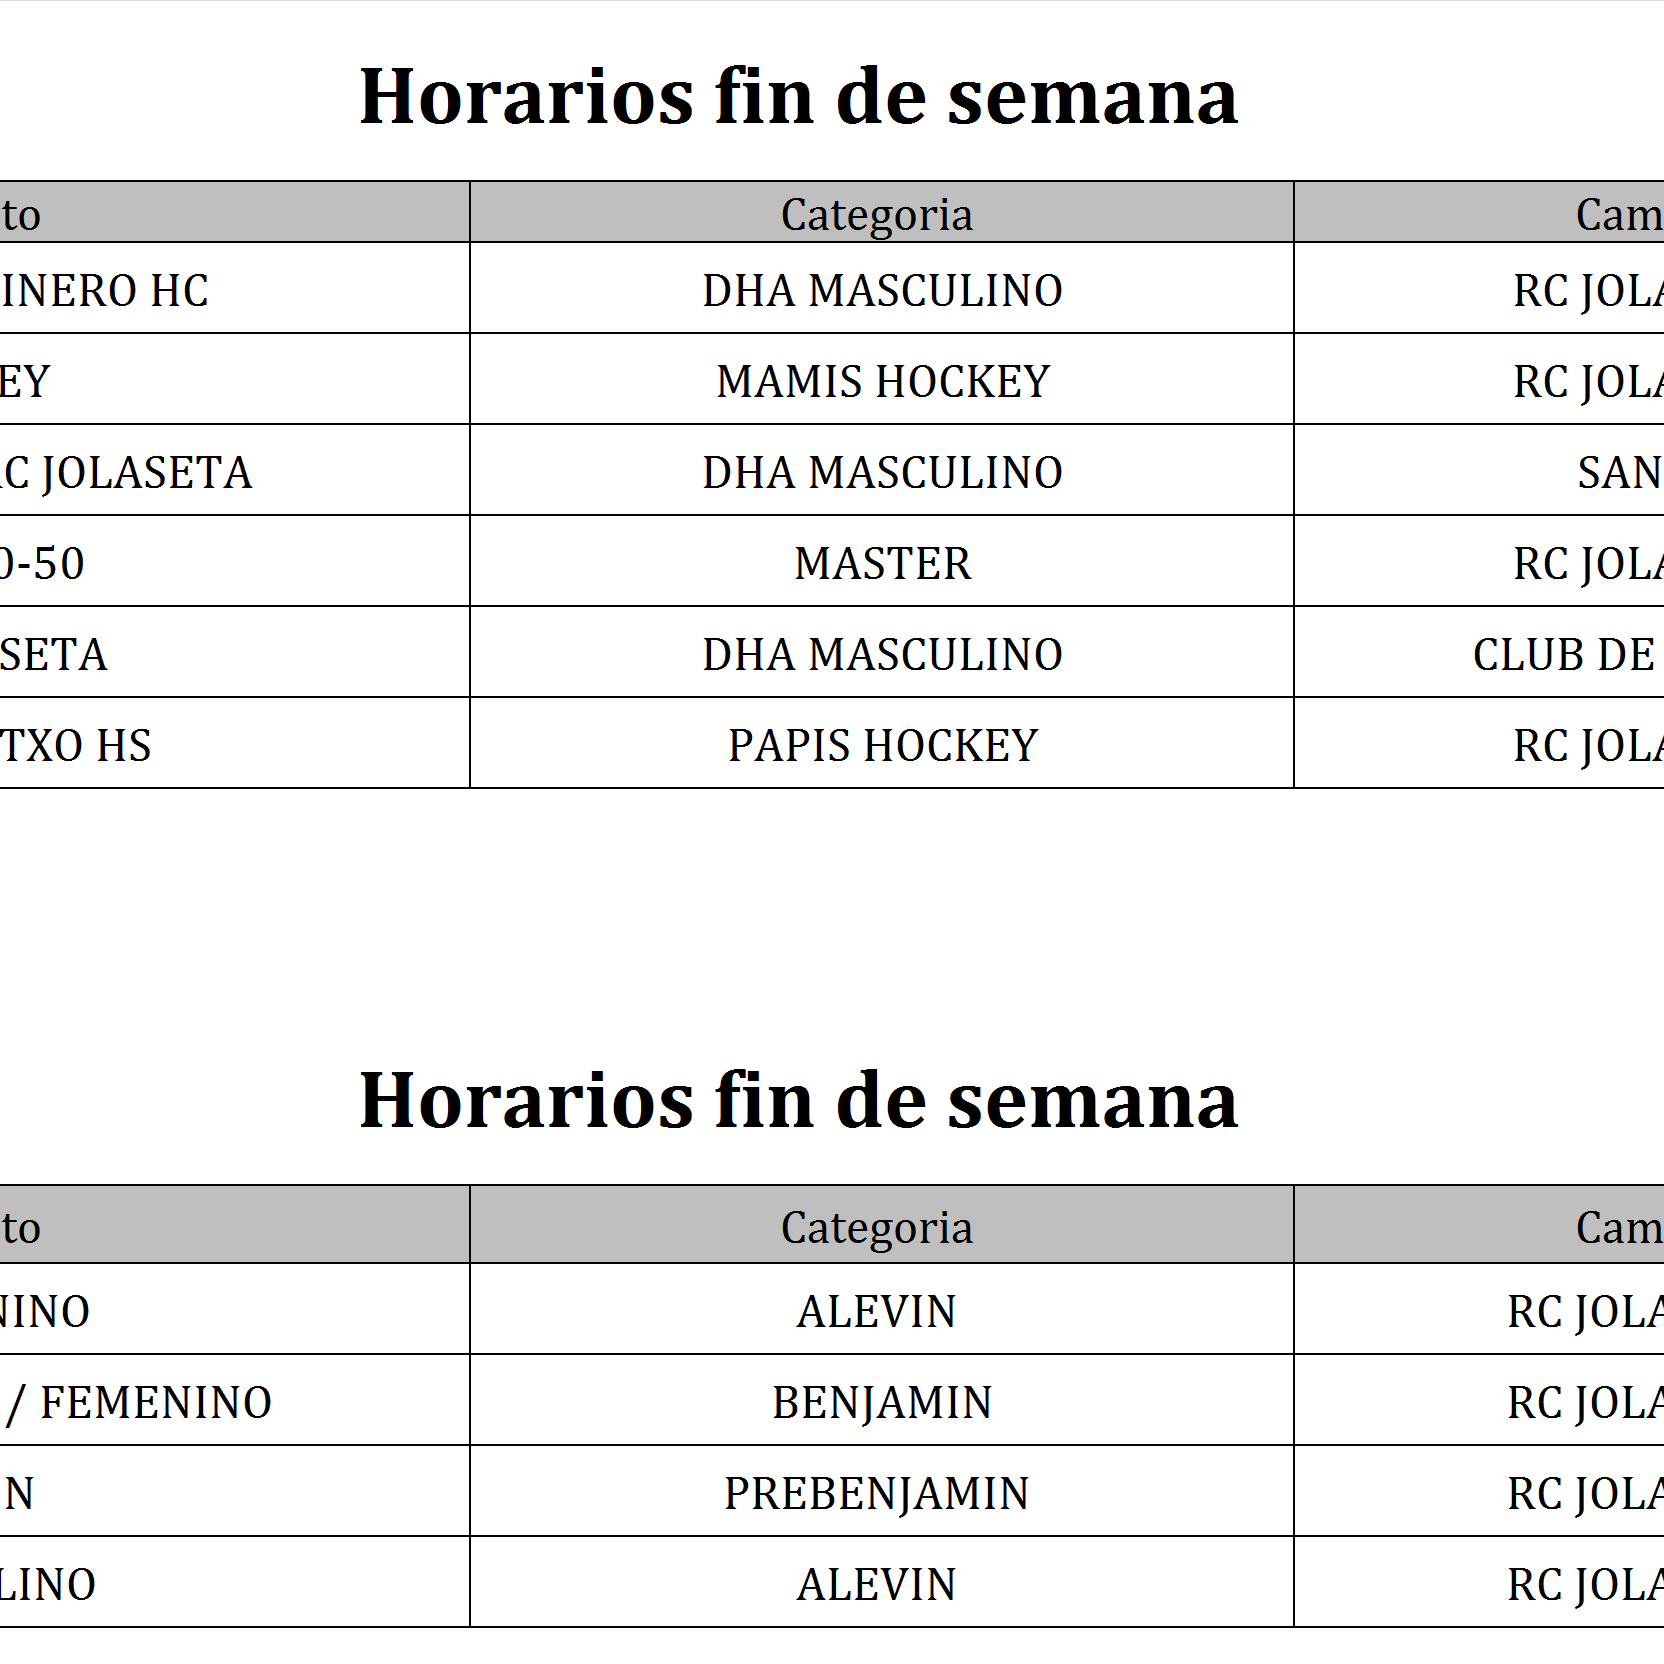Screen dimensions: 1664x1664
Task: Click DHA MASCULINO beside the SAN cell
Action: (882, 472)
